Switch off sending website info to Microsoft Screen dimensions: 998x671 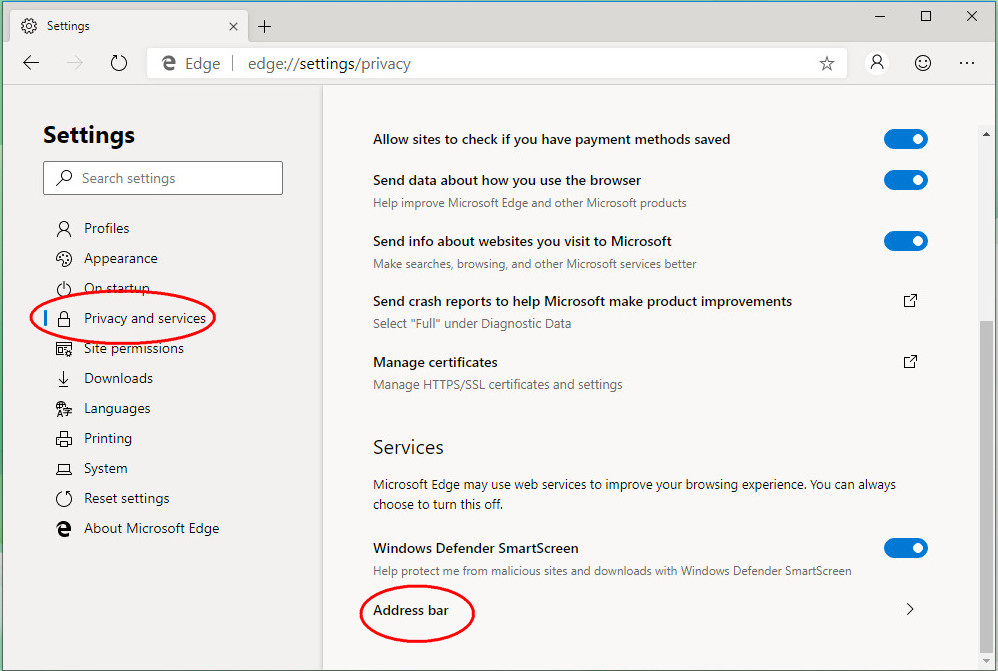point(906,241)
